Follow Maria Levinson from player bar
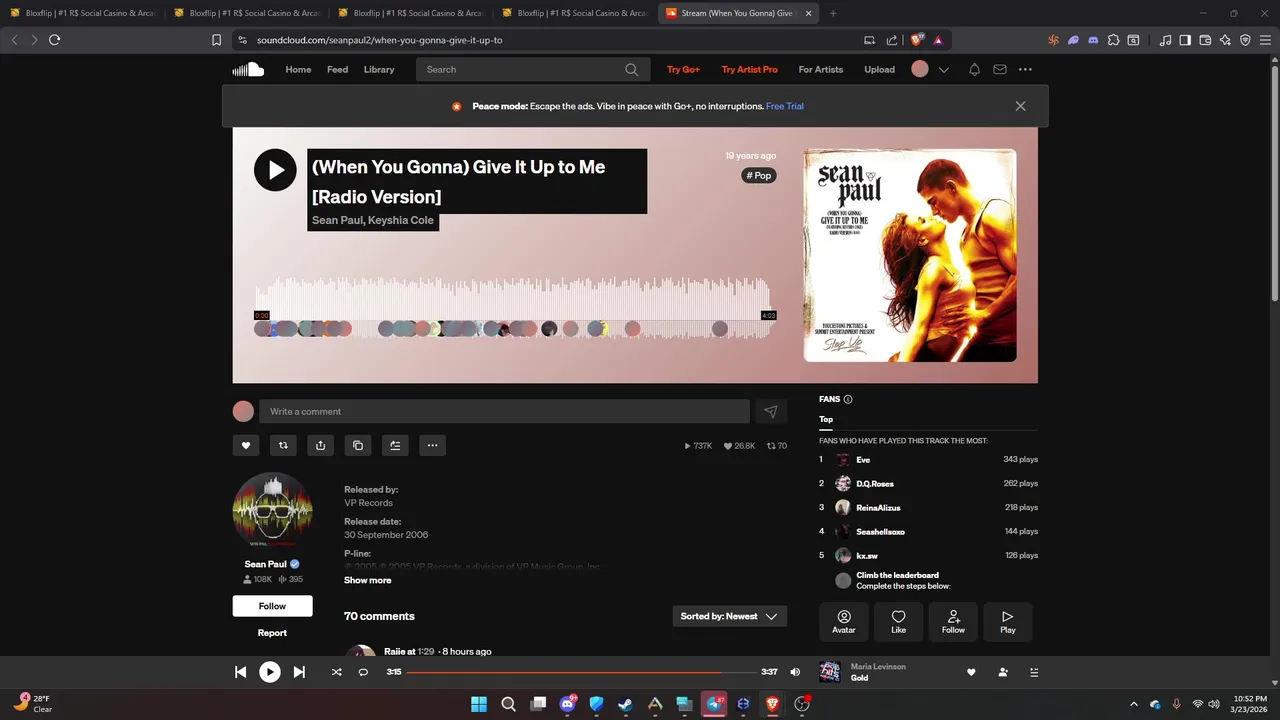This screenshot has height=720, width=1280. pos(1002,672)
